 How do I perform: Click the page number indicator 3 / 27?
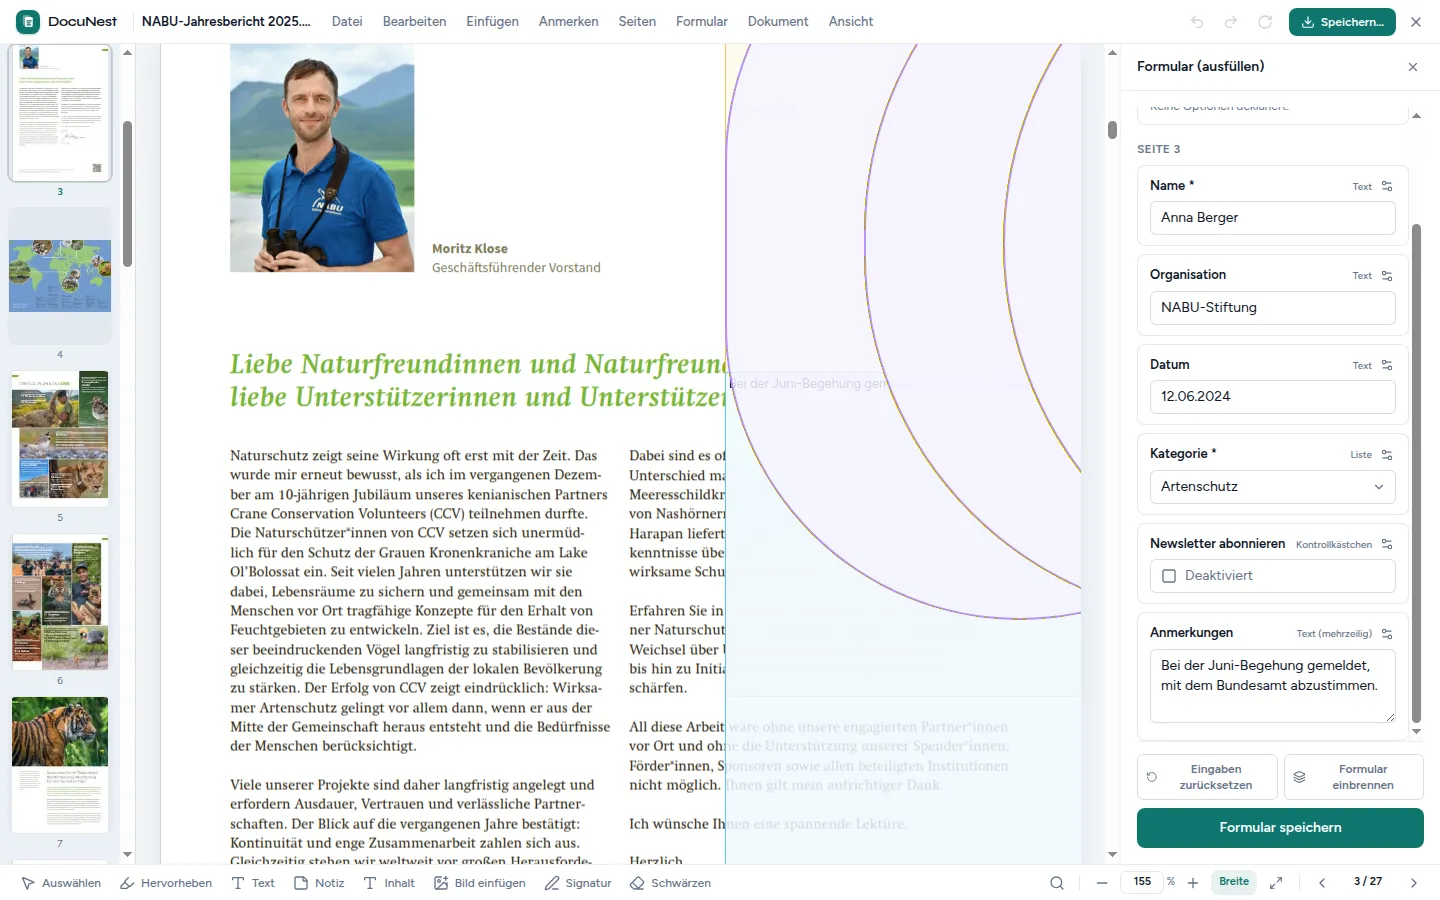[1368, 882]
